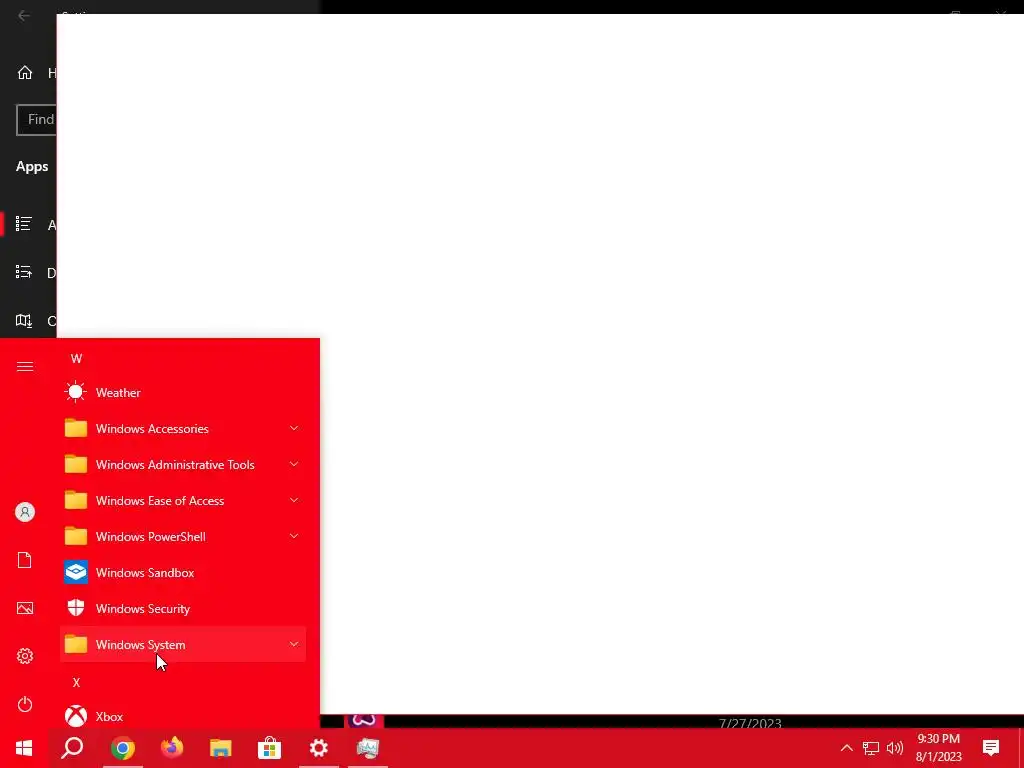Launch Windows Sandbox
Image resolution: width=1024 pixels, height=768 pixels.
(183, 572)
